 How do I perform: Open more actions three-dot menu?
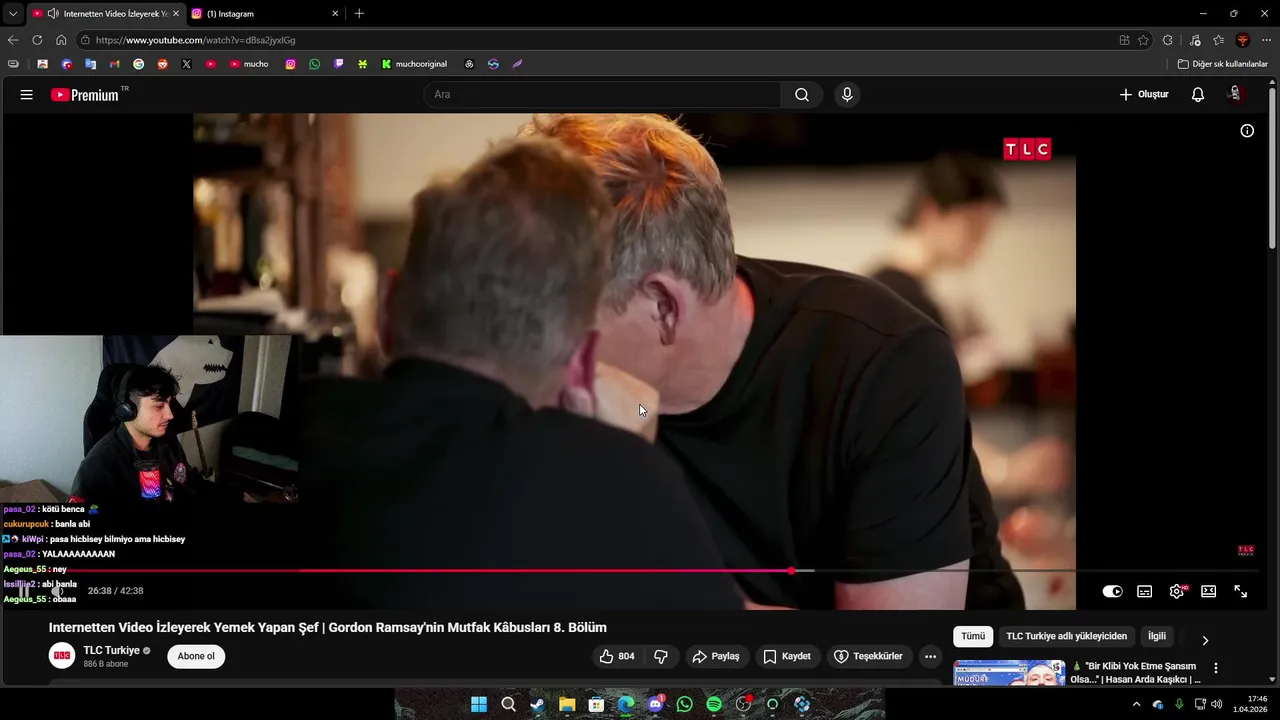[x=930, y=657]
